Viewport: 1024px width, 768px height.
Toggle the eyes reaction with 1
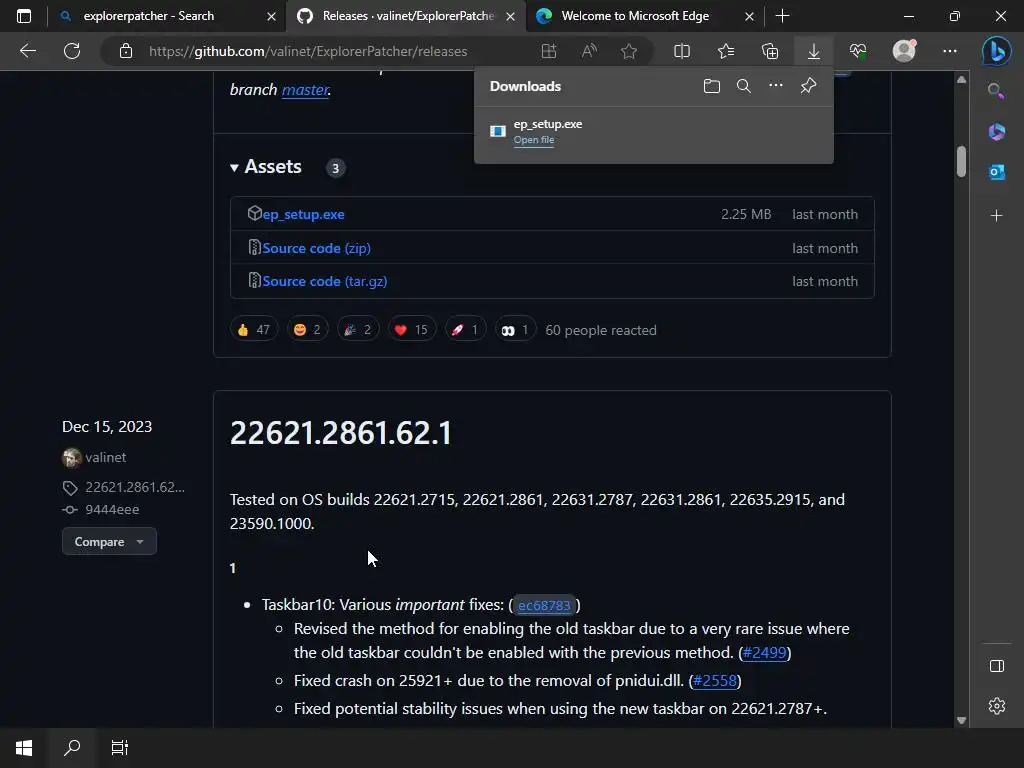tap(515, 330)
